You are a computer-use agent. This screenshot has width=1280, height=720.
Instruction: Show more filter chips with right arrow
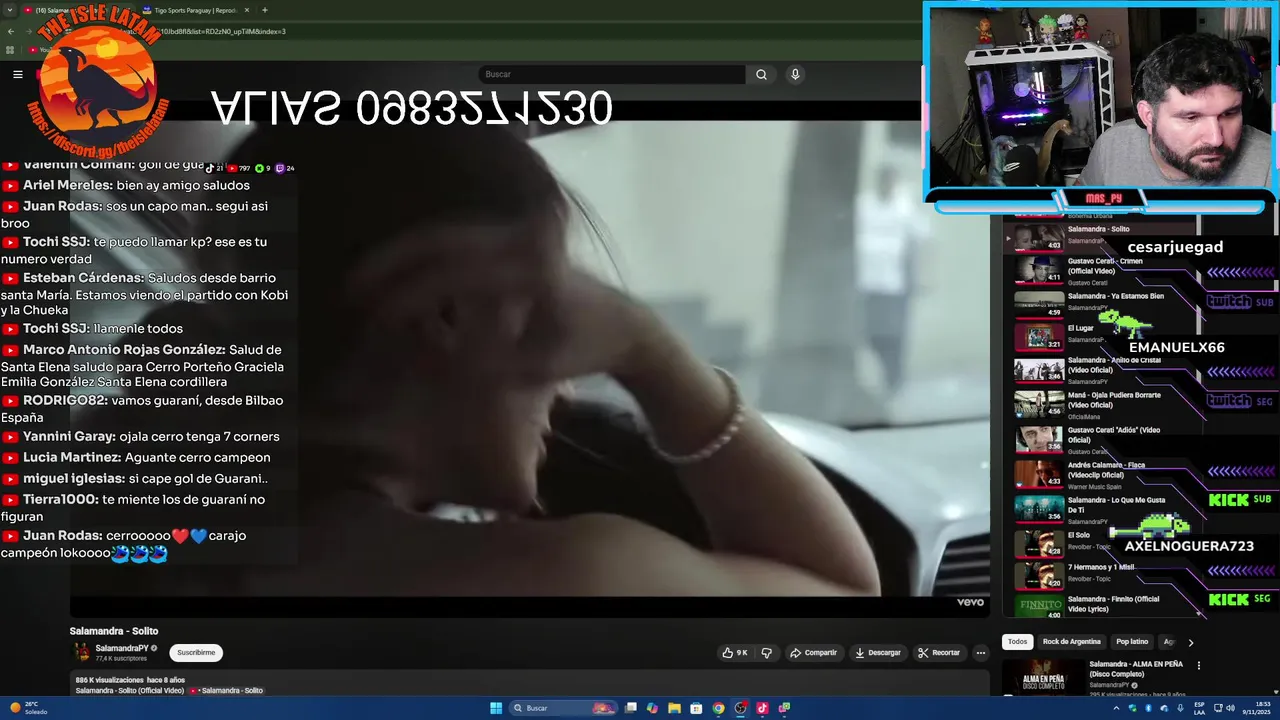pos(1190,642)
